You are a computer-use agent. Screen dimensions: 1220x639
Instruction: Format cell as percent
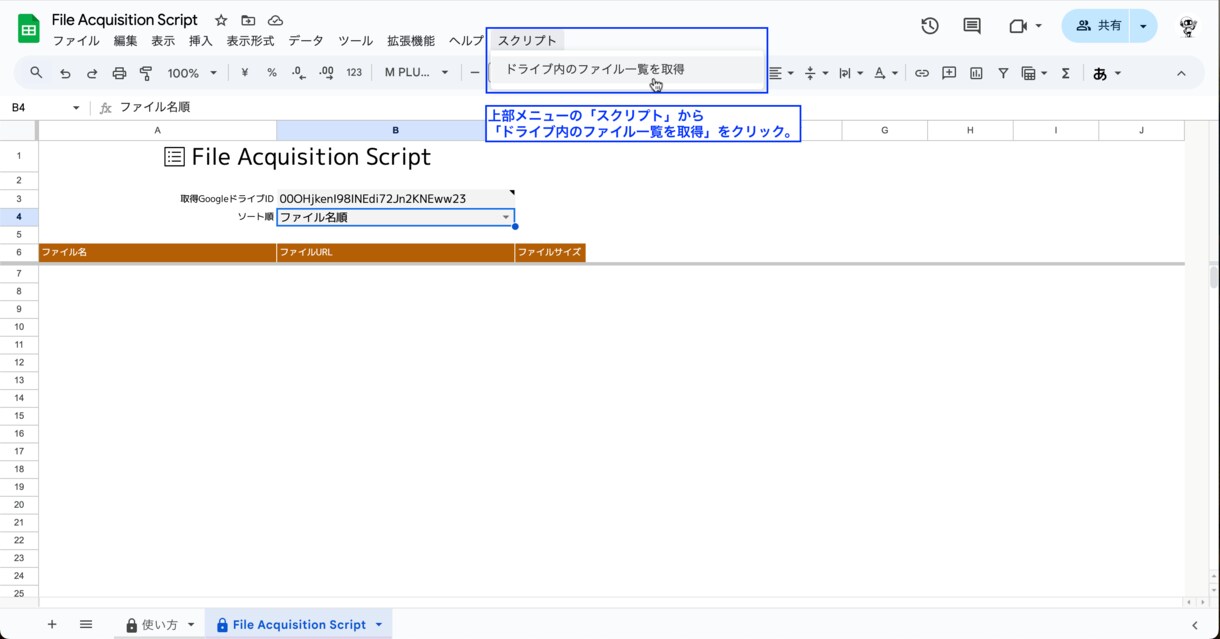pyautogui.click(x=272, y=73)
